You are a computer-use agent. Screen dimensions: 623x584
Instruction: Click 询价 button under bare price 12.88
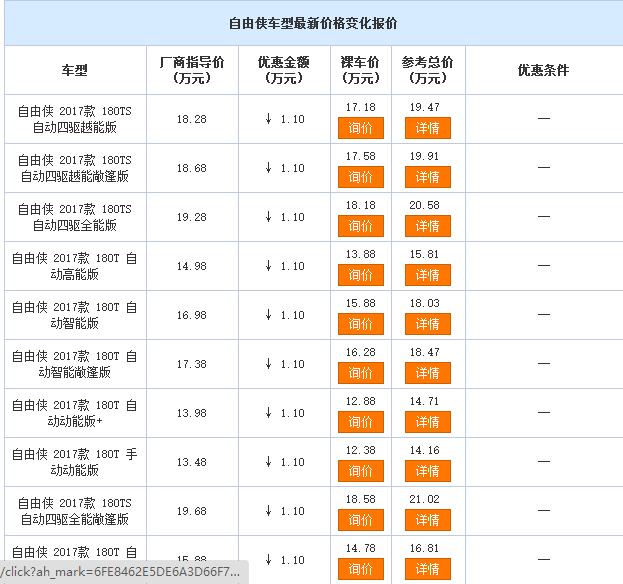361,422
